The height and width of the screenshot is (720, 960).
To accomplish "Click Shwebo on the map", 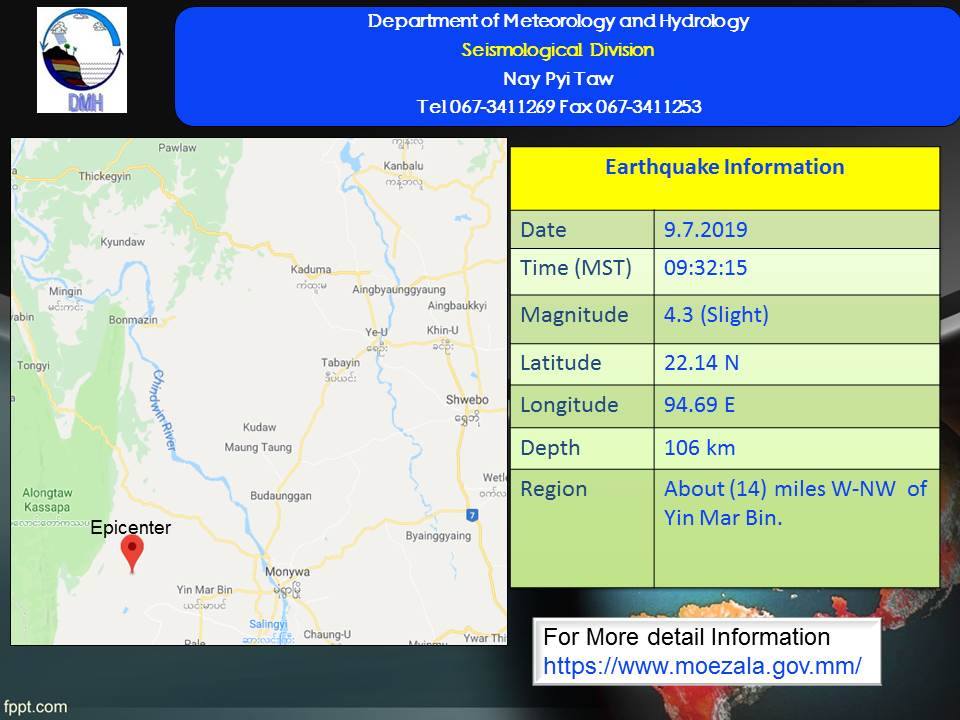I will (x=467, y=399).
